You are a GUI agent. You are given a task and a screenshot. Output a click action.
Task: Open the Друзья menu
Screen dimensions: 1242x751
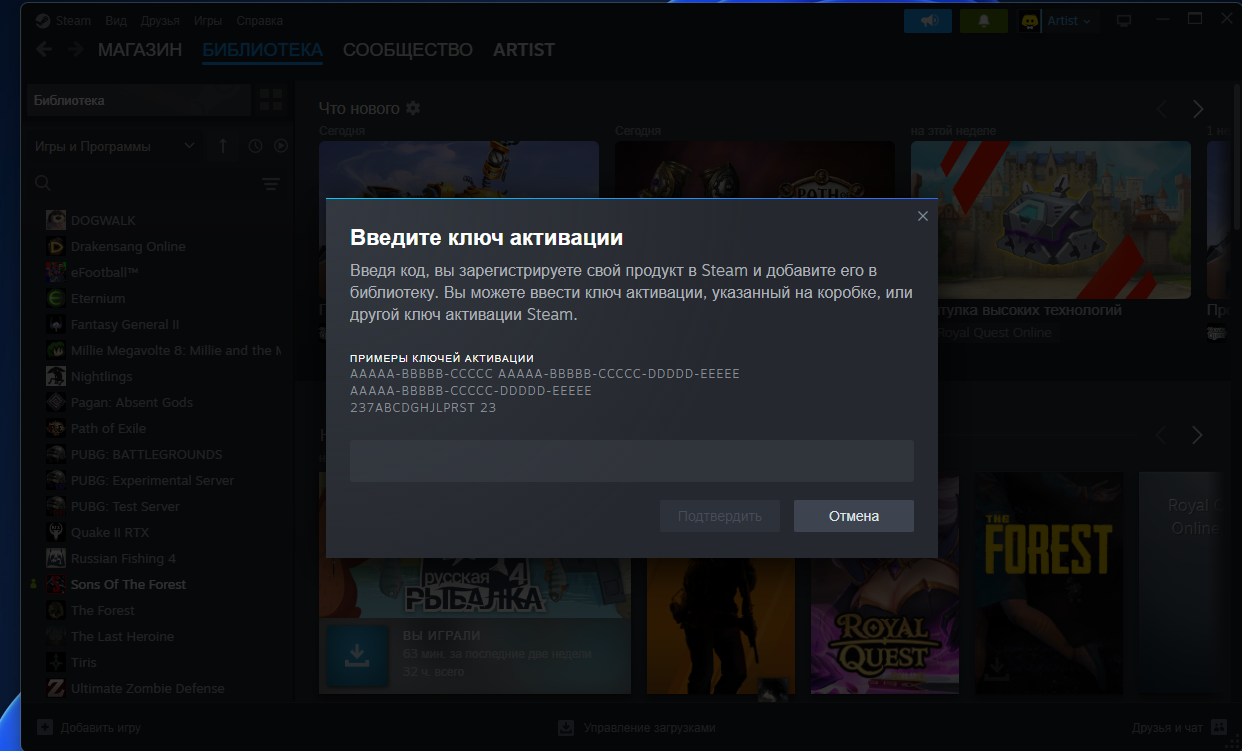tap(161, 20)
